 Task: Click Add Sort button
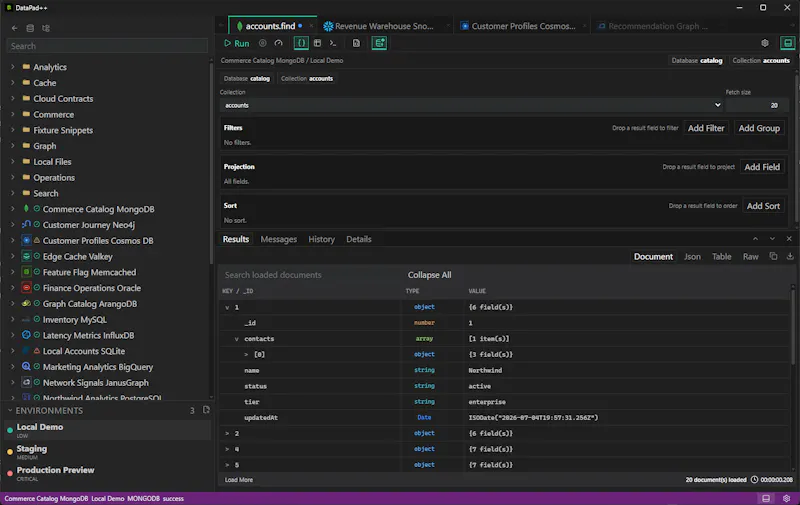point(763,206)
